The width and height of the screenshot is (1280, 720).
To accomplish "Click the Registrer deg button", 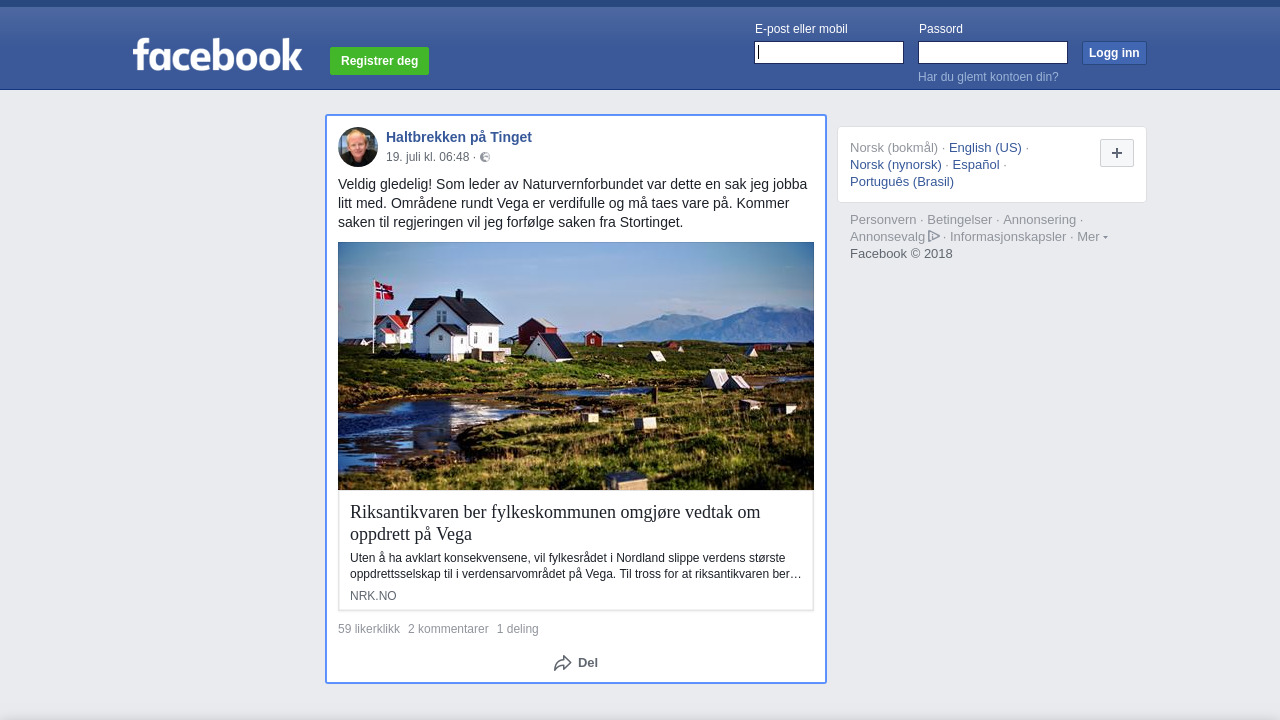I will tap(379, 61).
